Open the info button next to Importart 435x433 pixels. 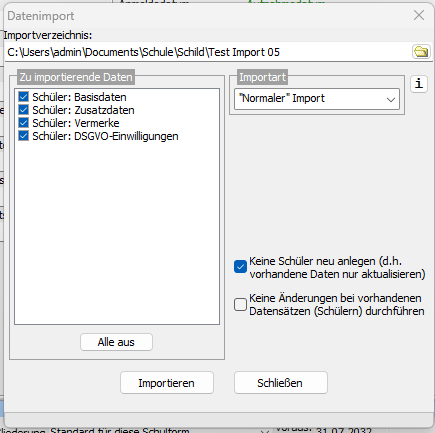[419, 83]
